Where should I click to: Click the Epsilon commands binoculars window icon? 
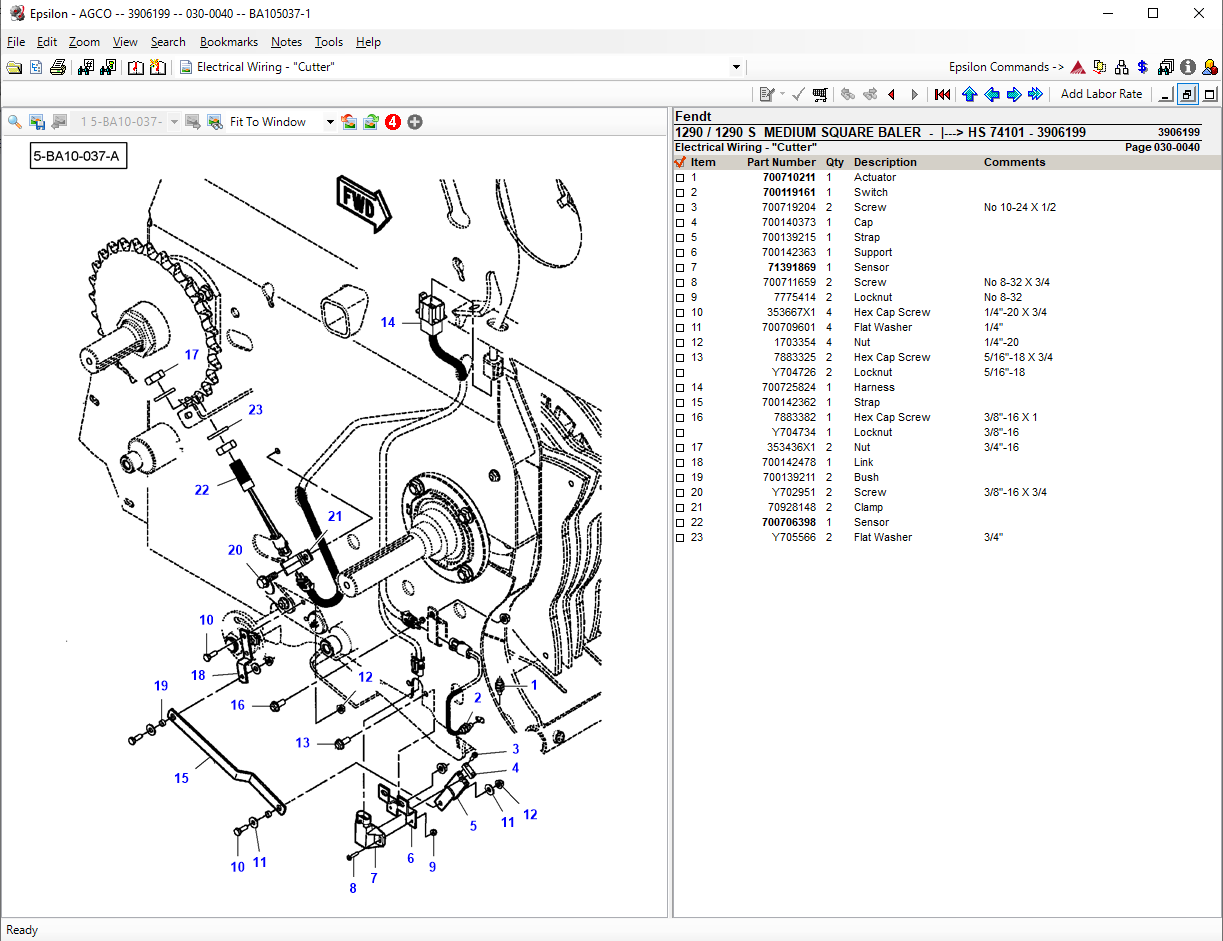point(1166,67)
